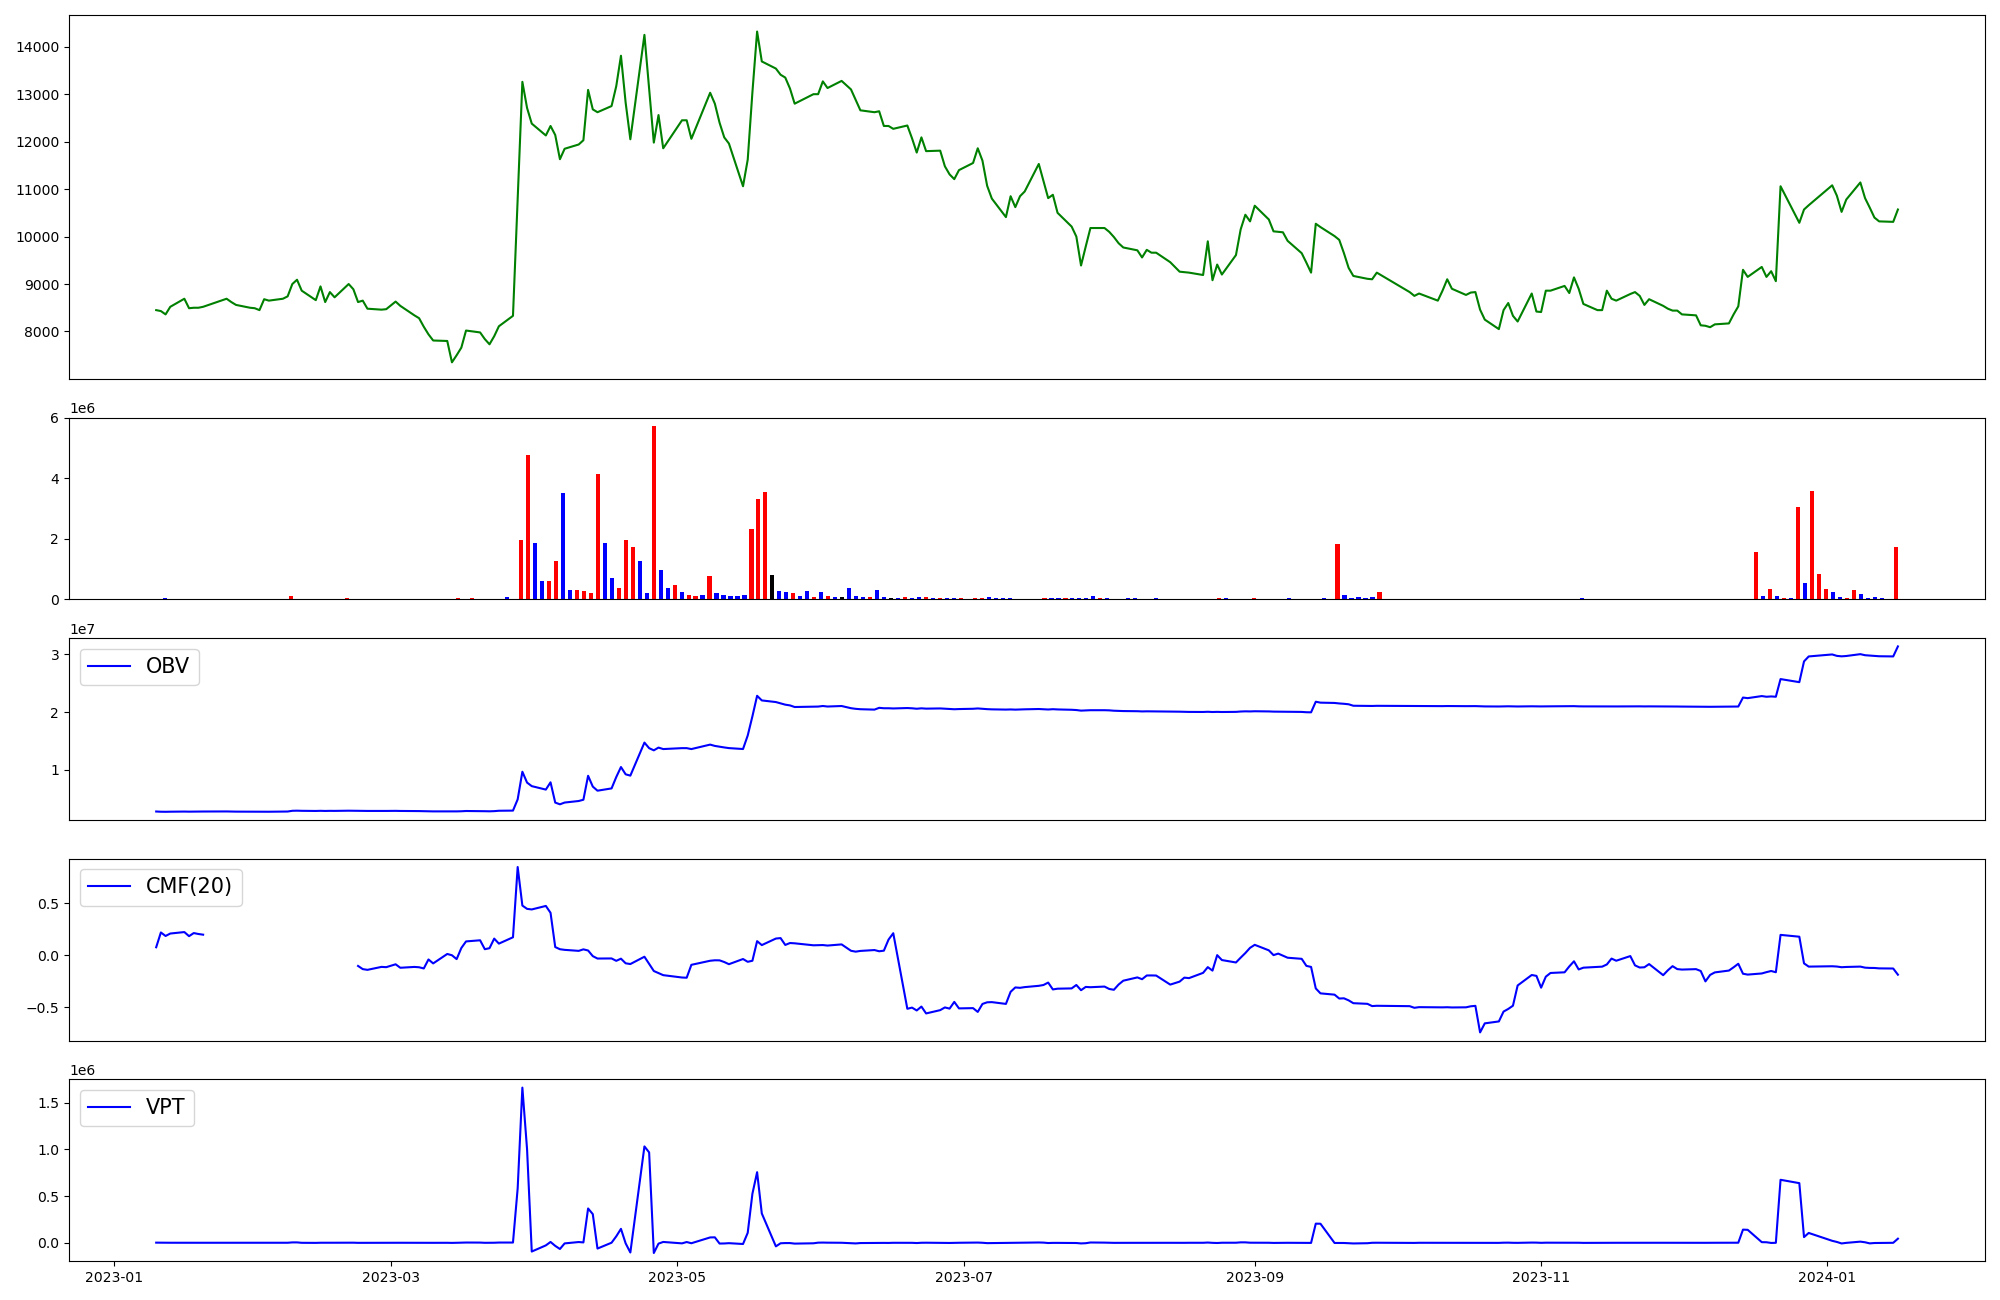Click the 2023-09 date tick label
Screen dimensions: 2000x1300
coord(1255,1277)
